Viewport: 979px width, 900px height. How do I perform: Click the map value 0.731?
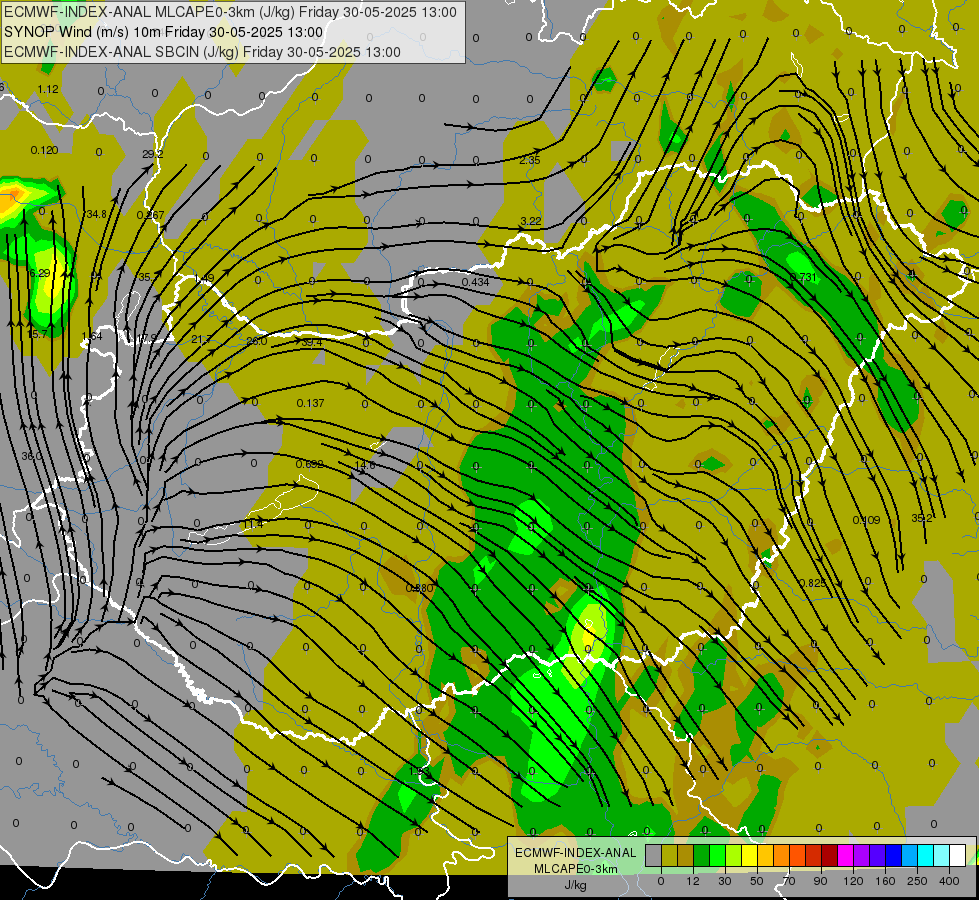804,277
